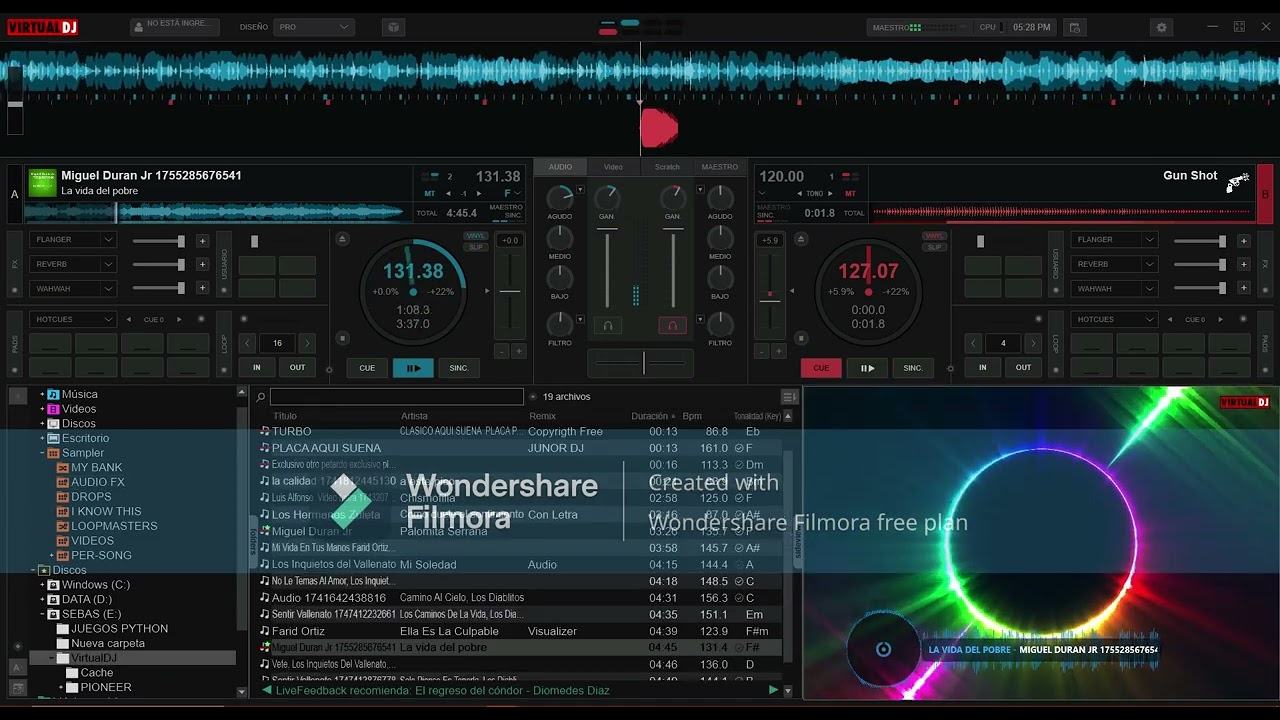
Task: Click the deck A pitch fader
Action: 510,291
